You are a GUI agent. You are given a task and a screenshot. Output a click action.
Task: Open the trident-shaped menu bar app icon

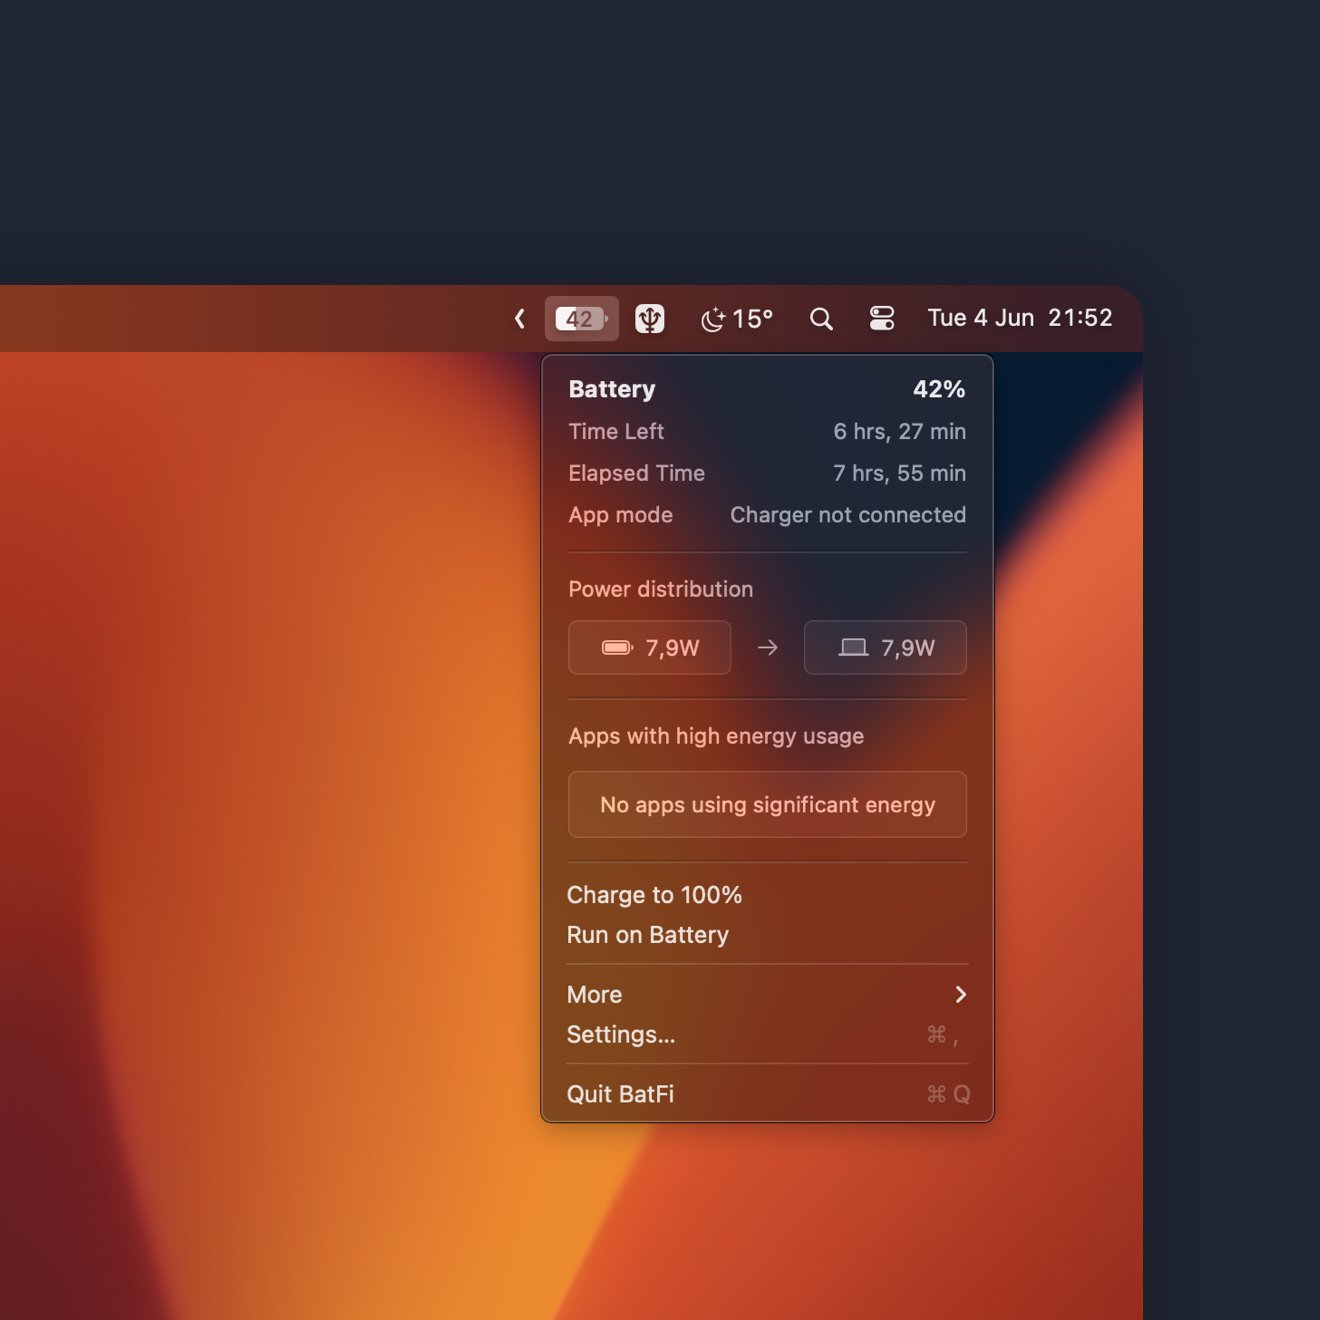click(650, 318)
